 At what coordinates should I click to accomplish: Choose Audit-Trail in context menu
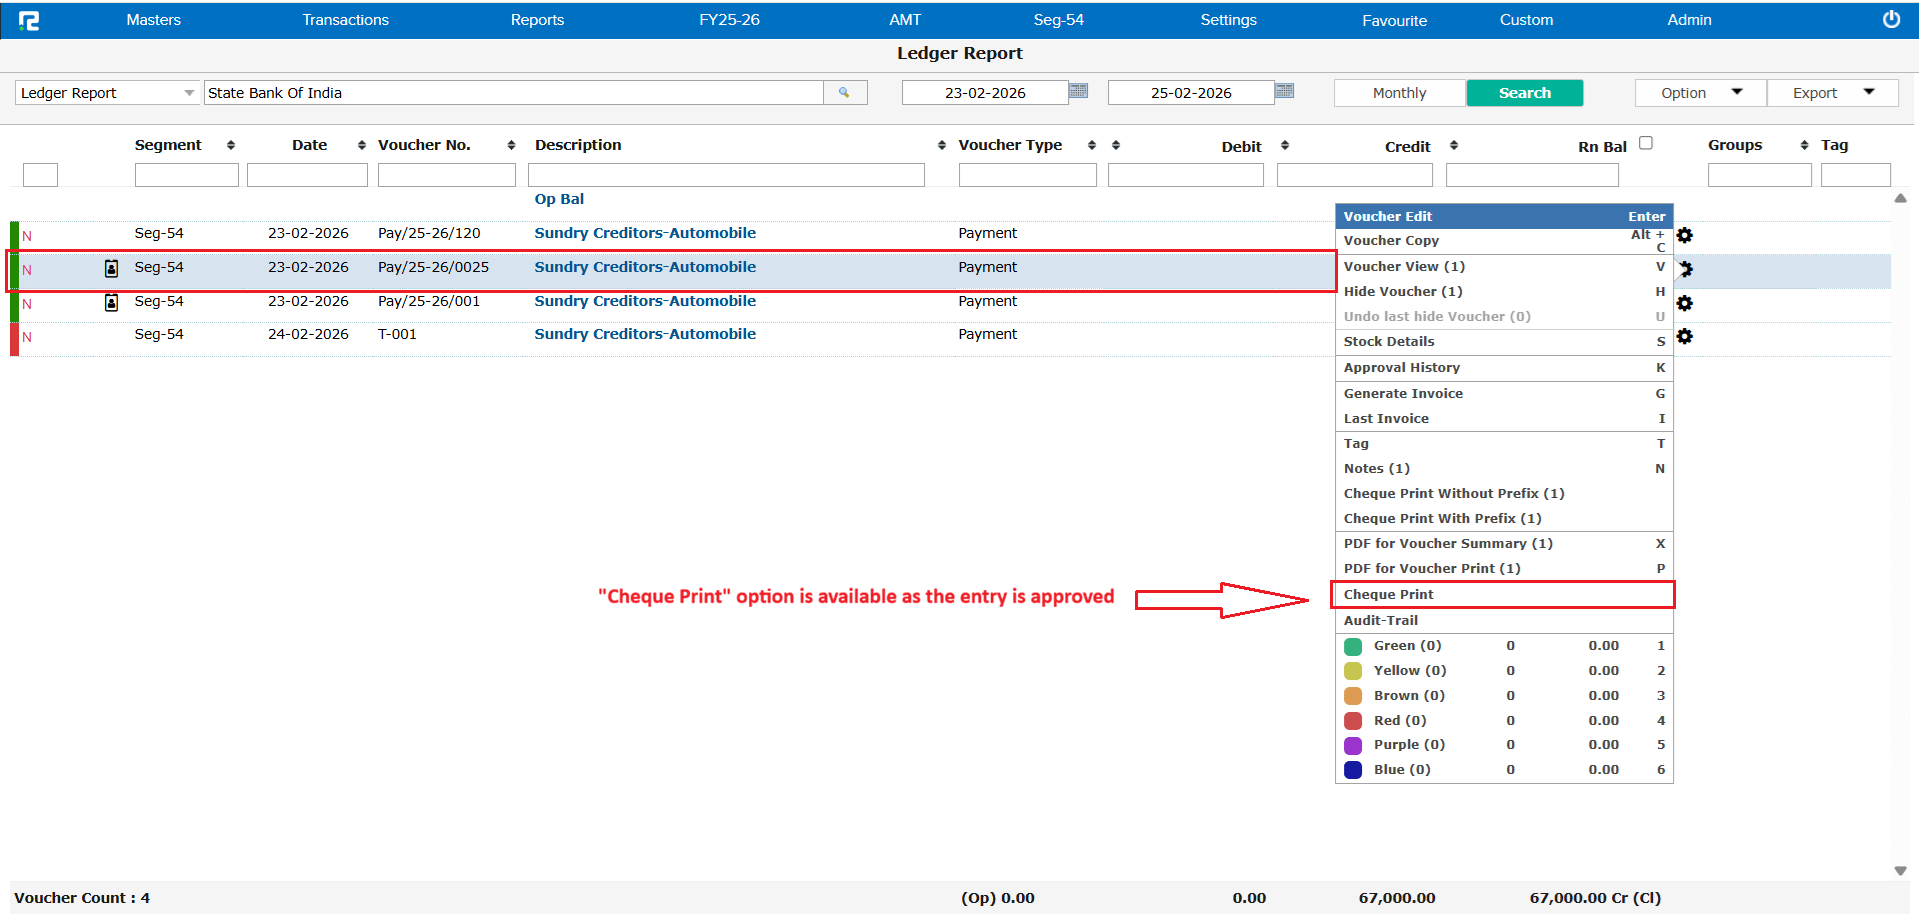pos(1381,621)
